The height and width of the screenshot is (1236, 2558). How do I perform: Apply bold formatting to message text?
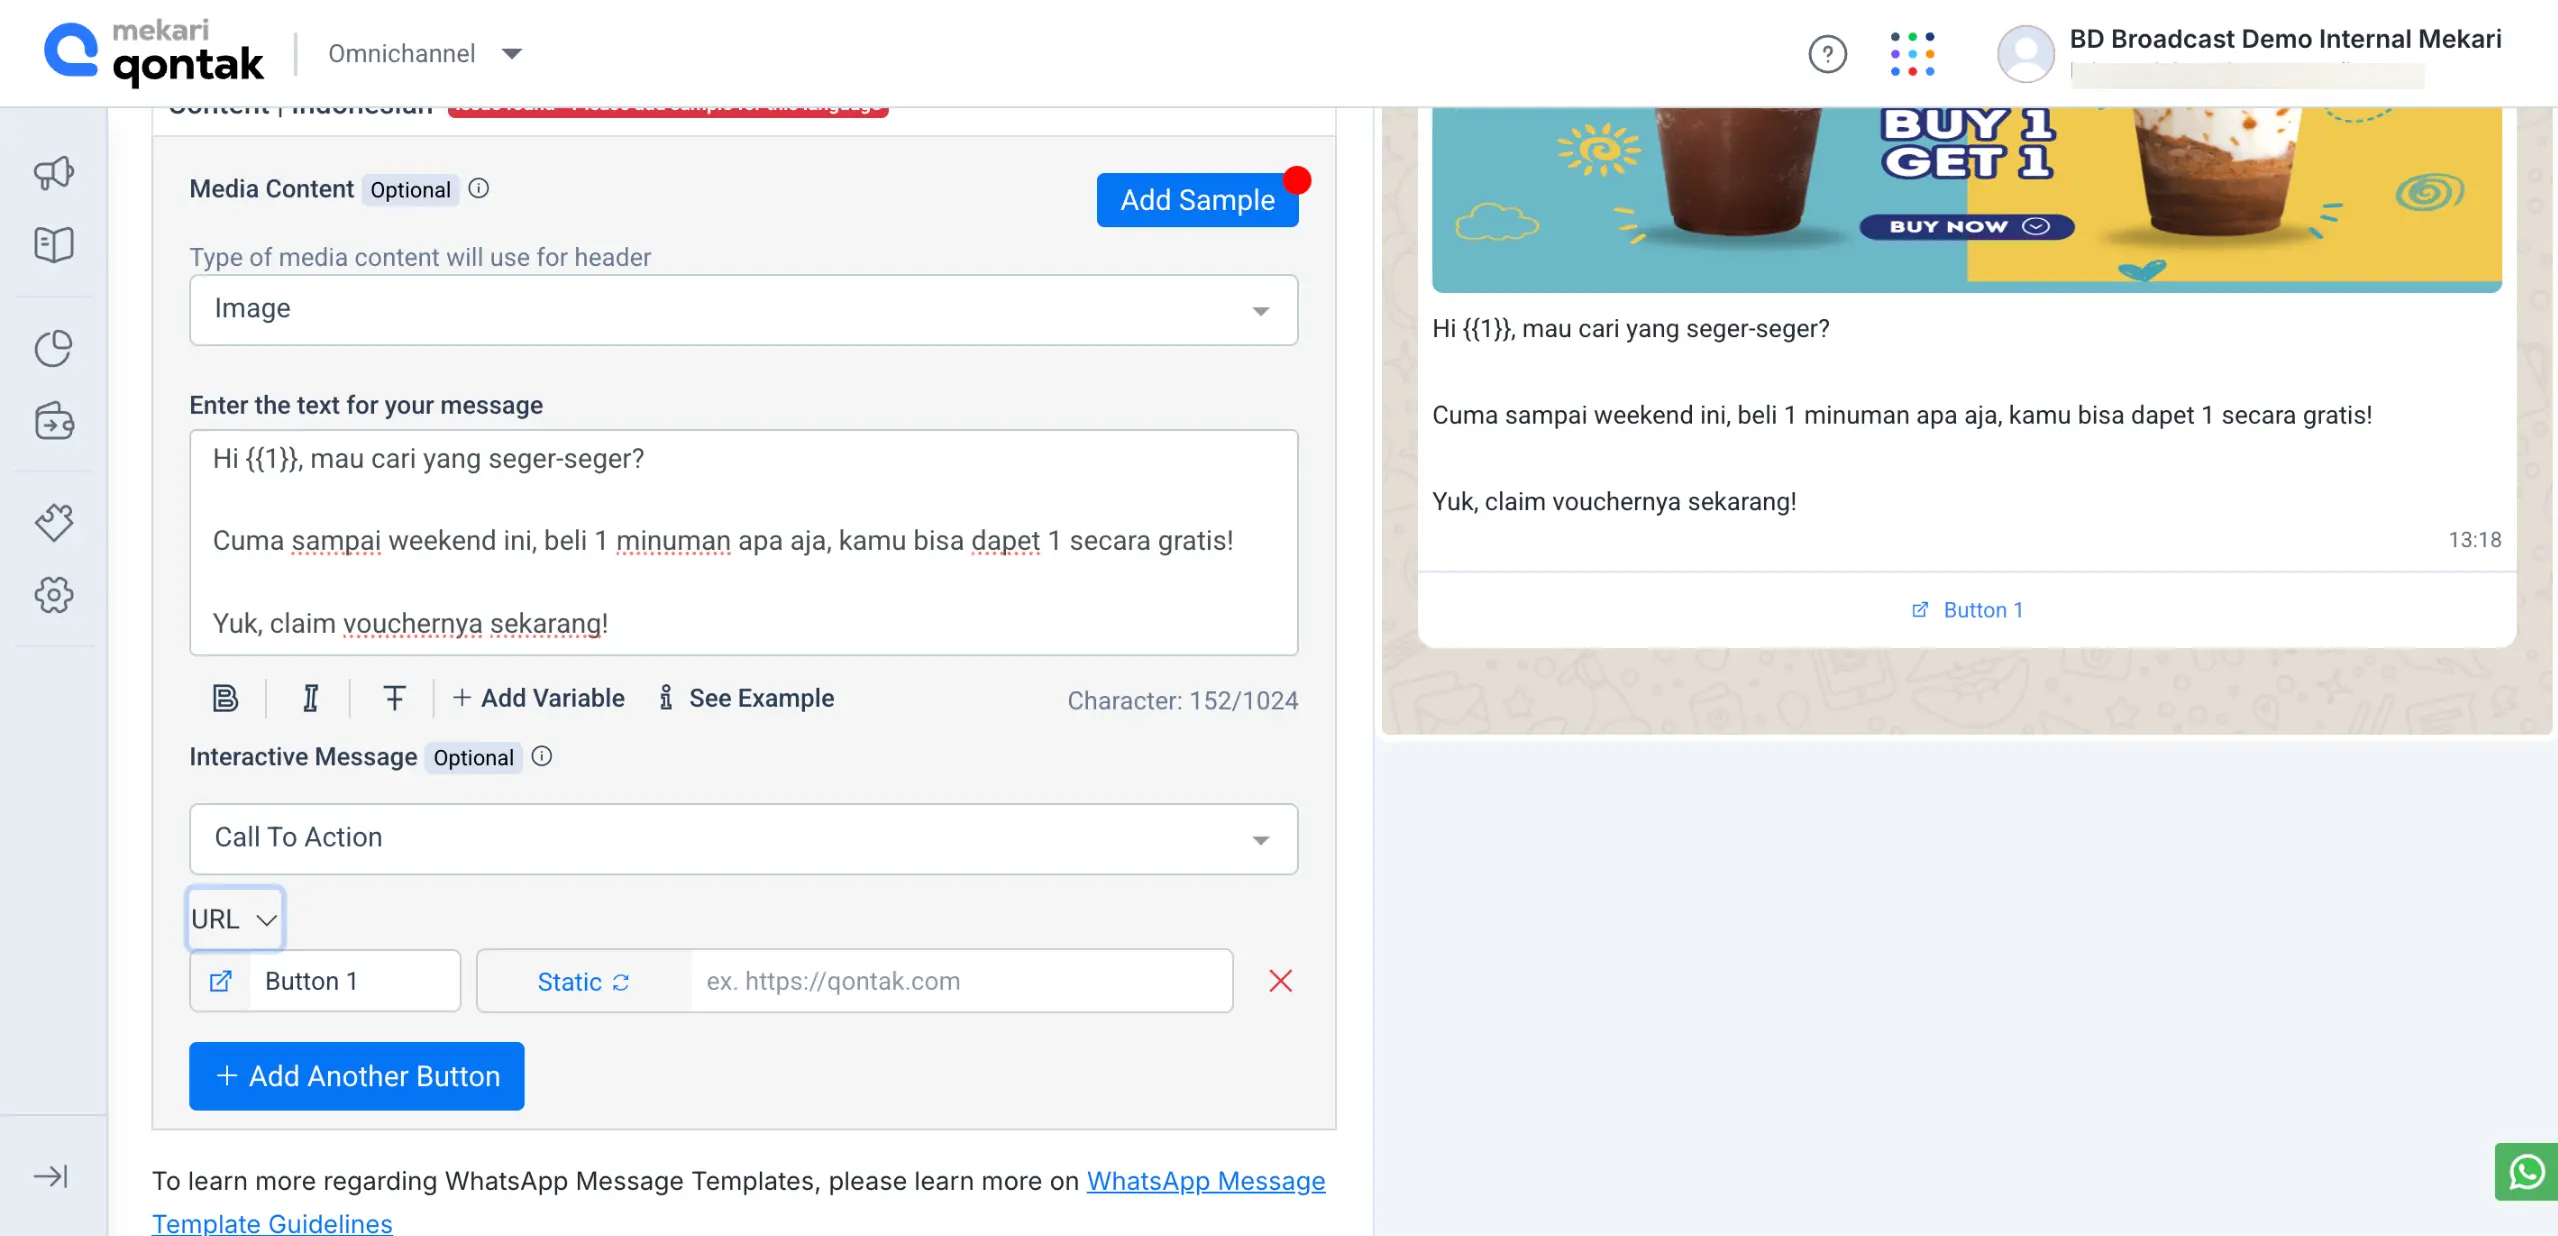[226, 698]
